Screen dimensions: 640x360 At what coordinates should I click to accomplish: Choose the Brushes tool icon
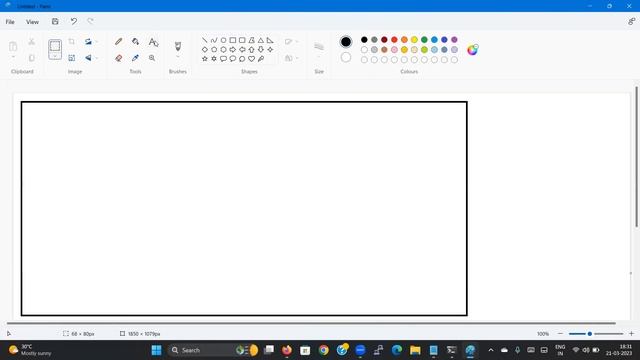(178, 46)
